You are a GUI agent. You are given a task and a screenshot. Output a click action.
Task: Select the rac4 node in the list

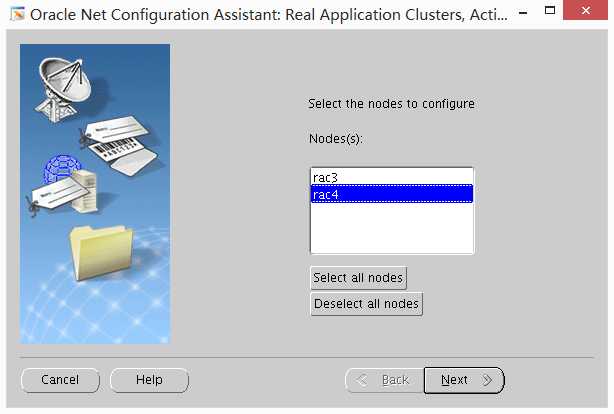pyautogui.click(x=392, y=194)
